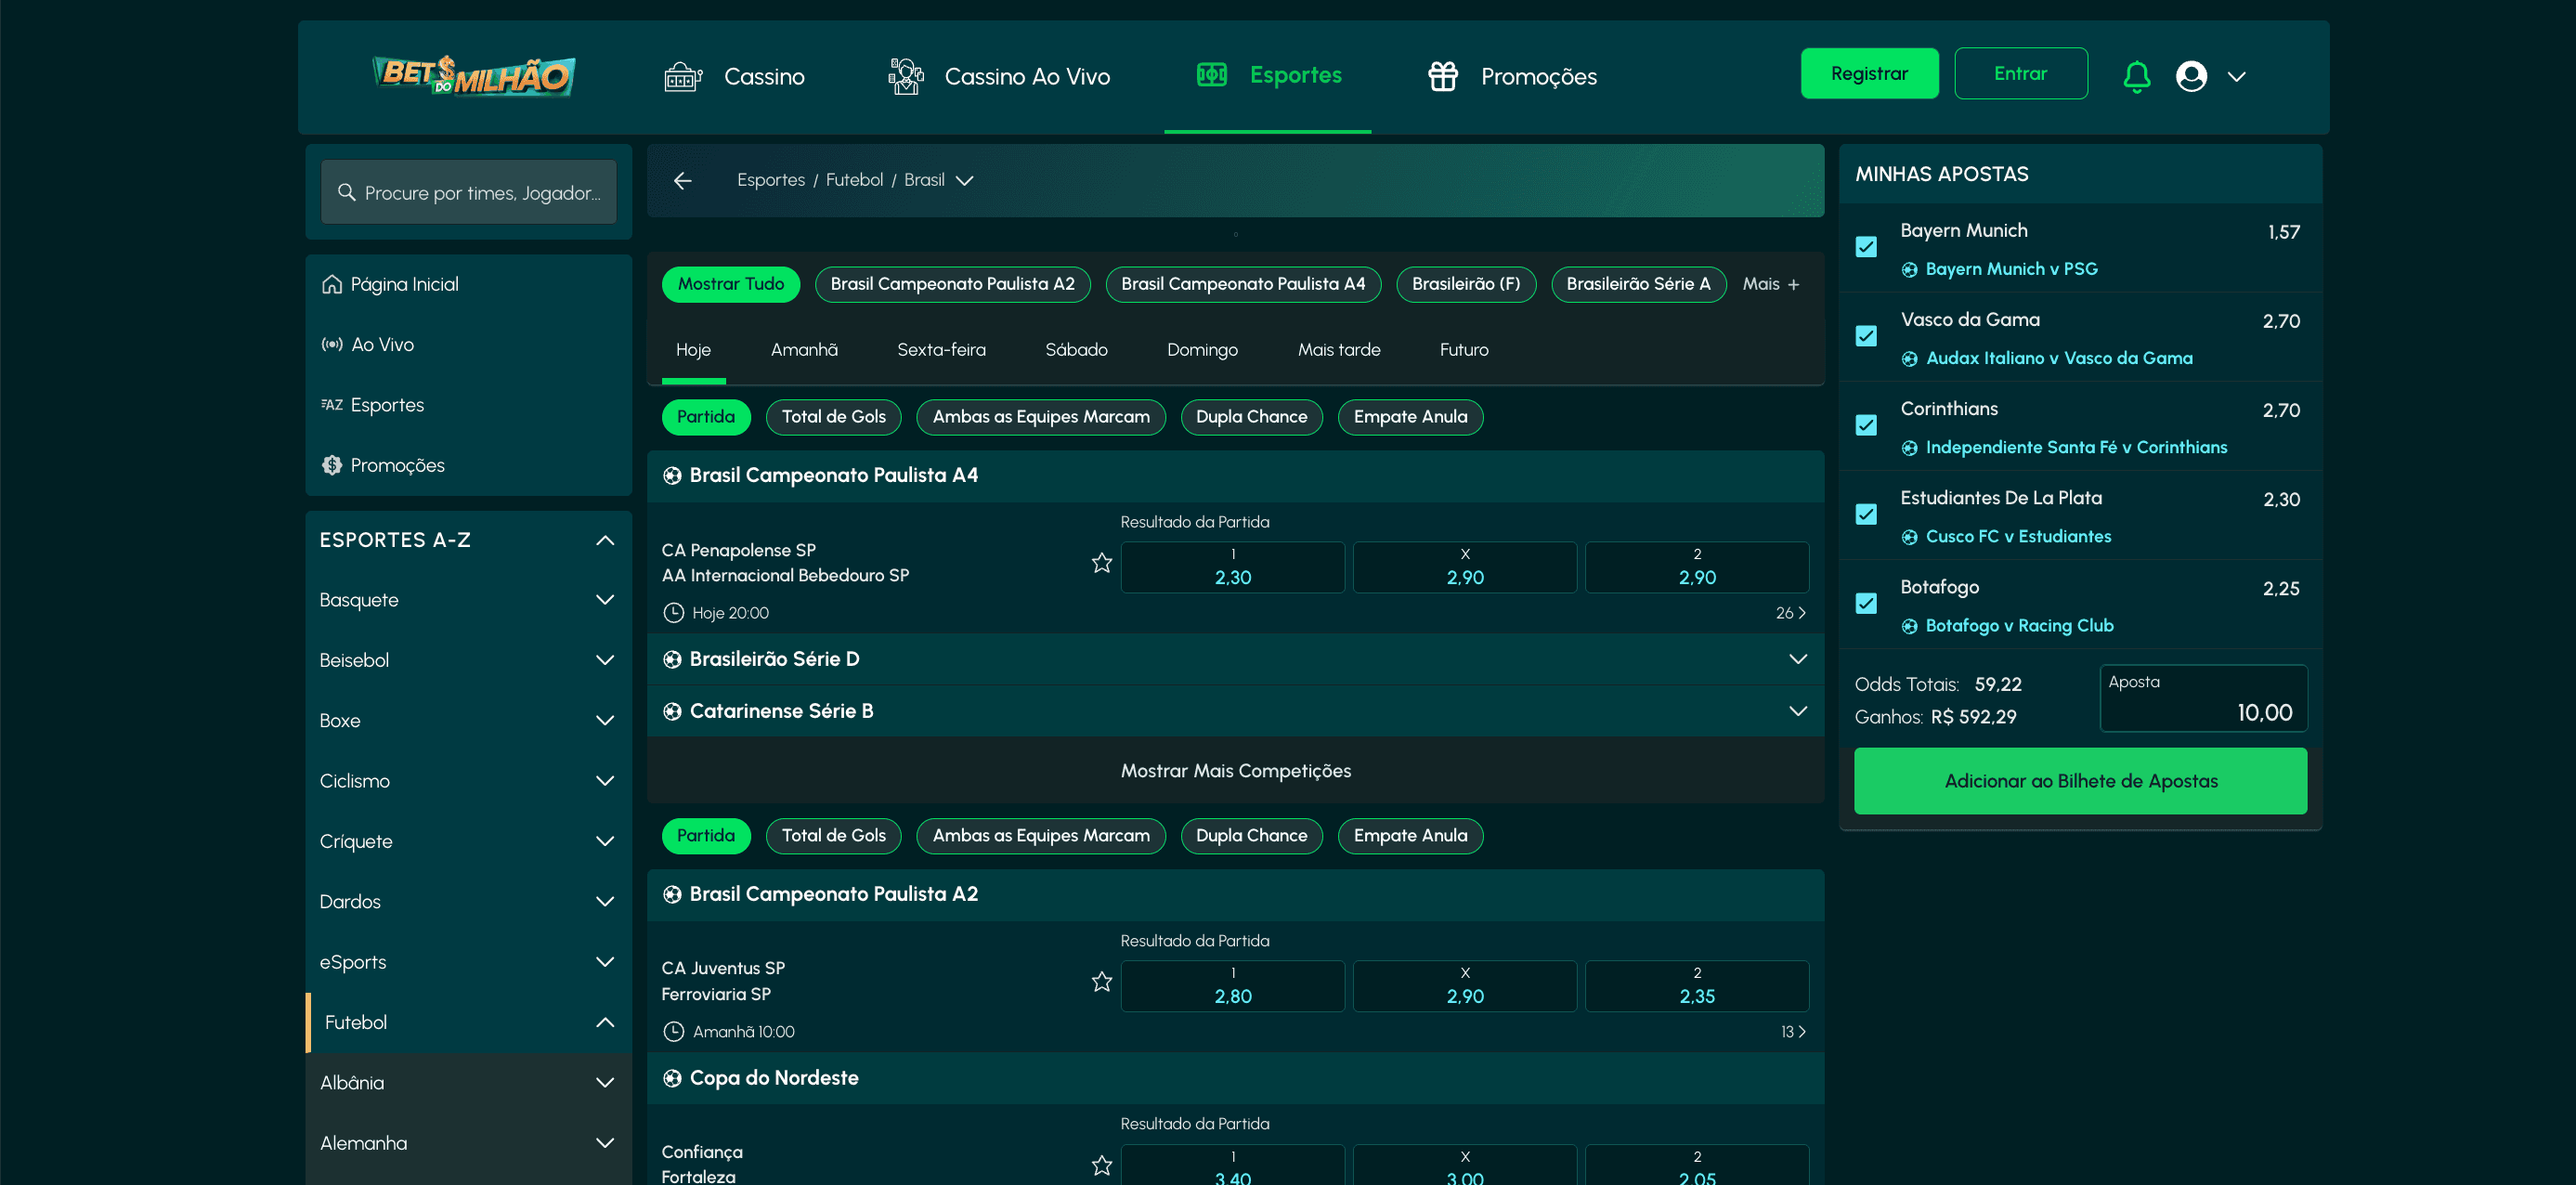2576x1185 pixels.
Task: Click the Promoções gift icon
Action: pyautogui.click(x=1442, y=76)
